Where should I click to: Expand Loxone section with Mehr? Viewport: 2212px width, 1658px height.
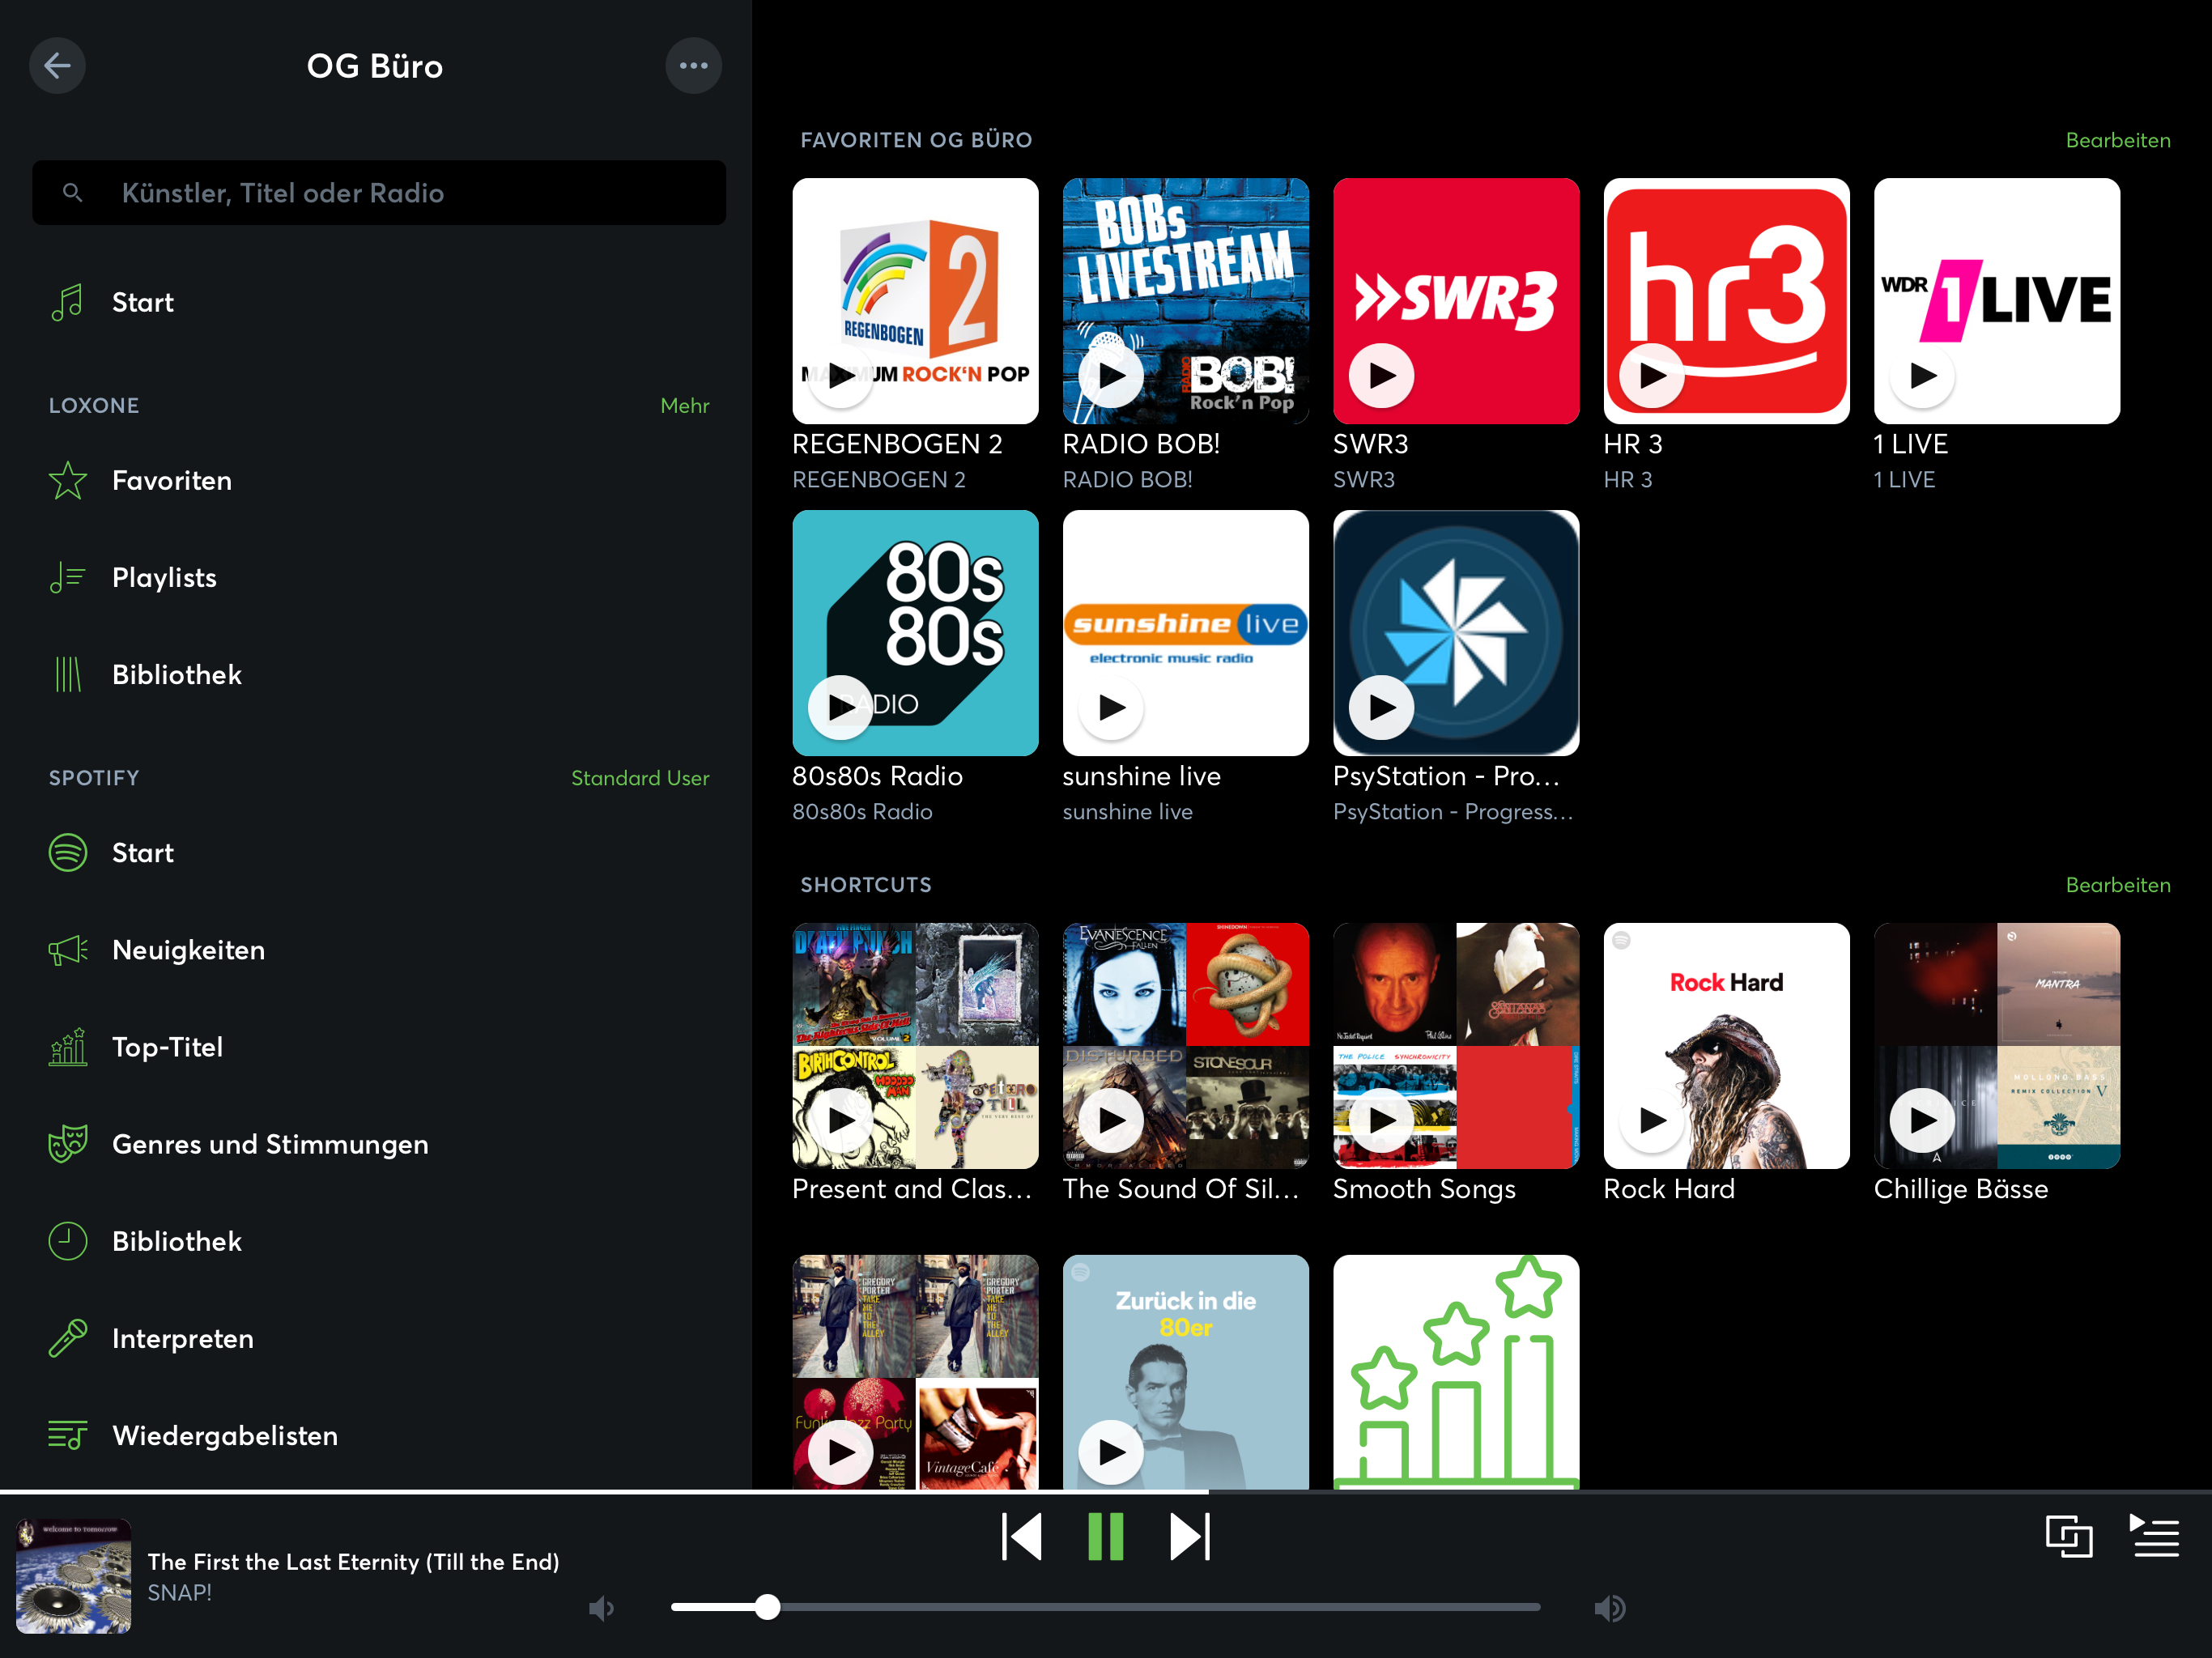(684, 406)
